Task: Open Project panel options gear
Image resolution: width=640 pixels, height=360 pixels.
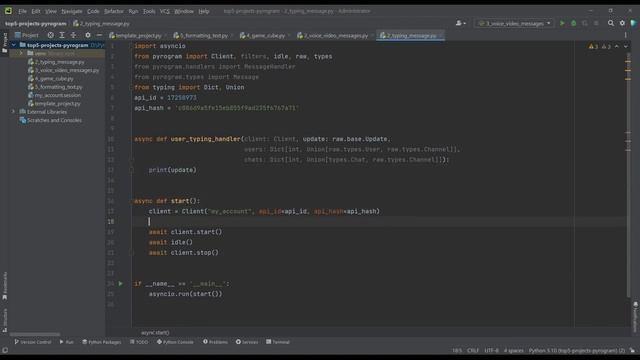Action: [87, 36]
